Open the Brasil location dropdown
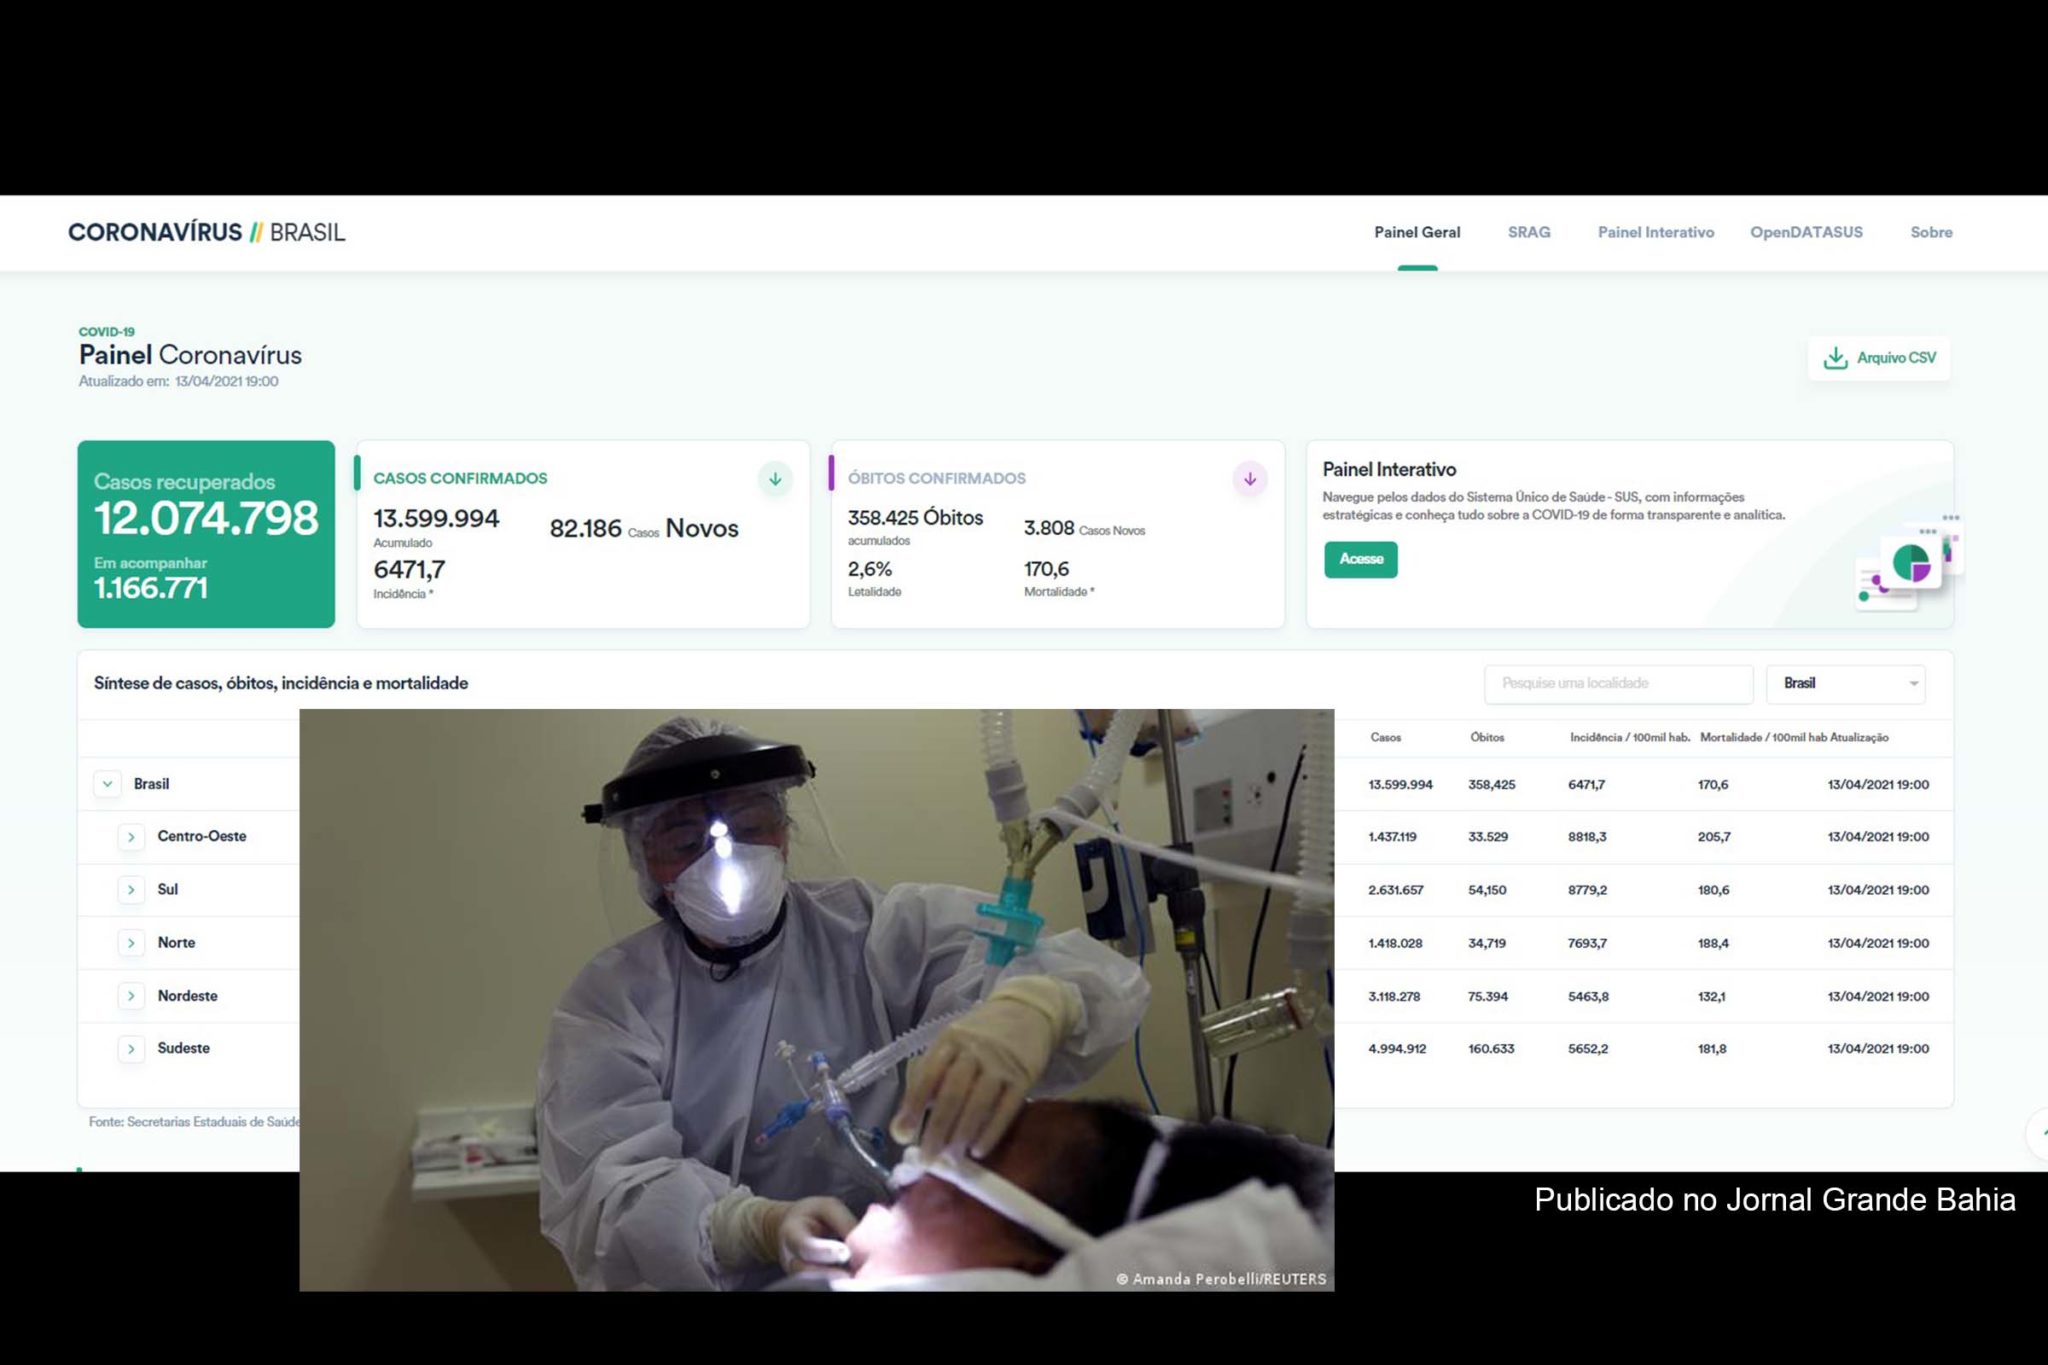Image resolution: width=2048 pixels, height=1365 pixels. coord(1846,684)
